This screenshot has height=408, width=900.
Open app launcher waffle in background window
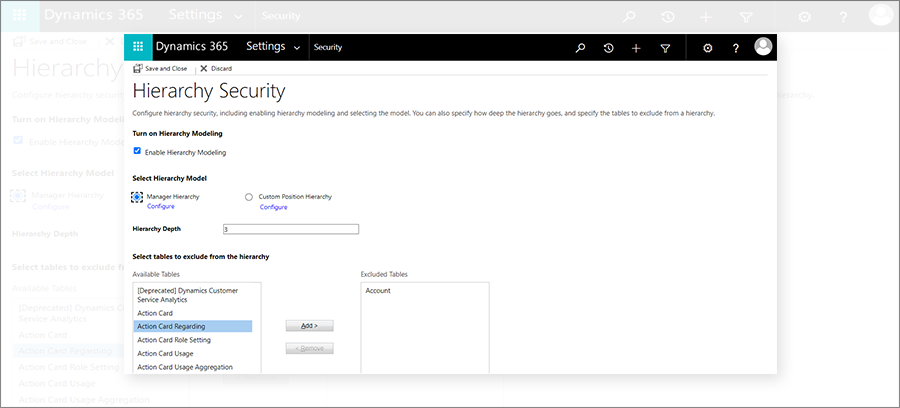[20, 16]
